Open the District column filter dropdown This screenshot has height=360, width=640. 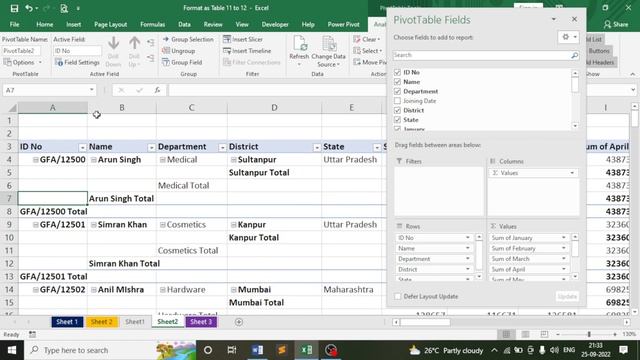pos(317,147)
